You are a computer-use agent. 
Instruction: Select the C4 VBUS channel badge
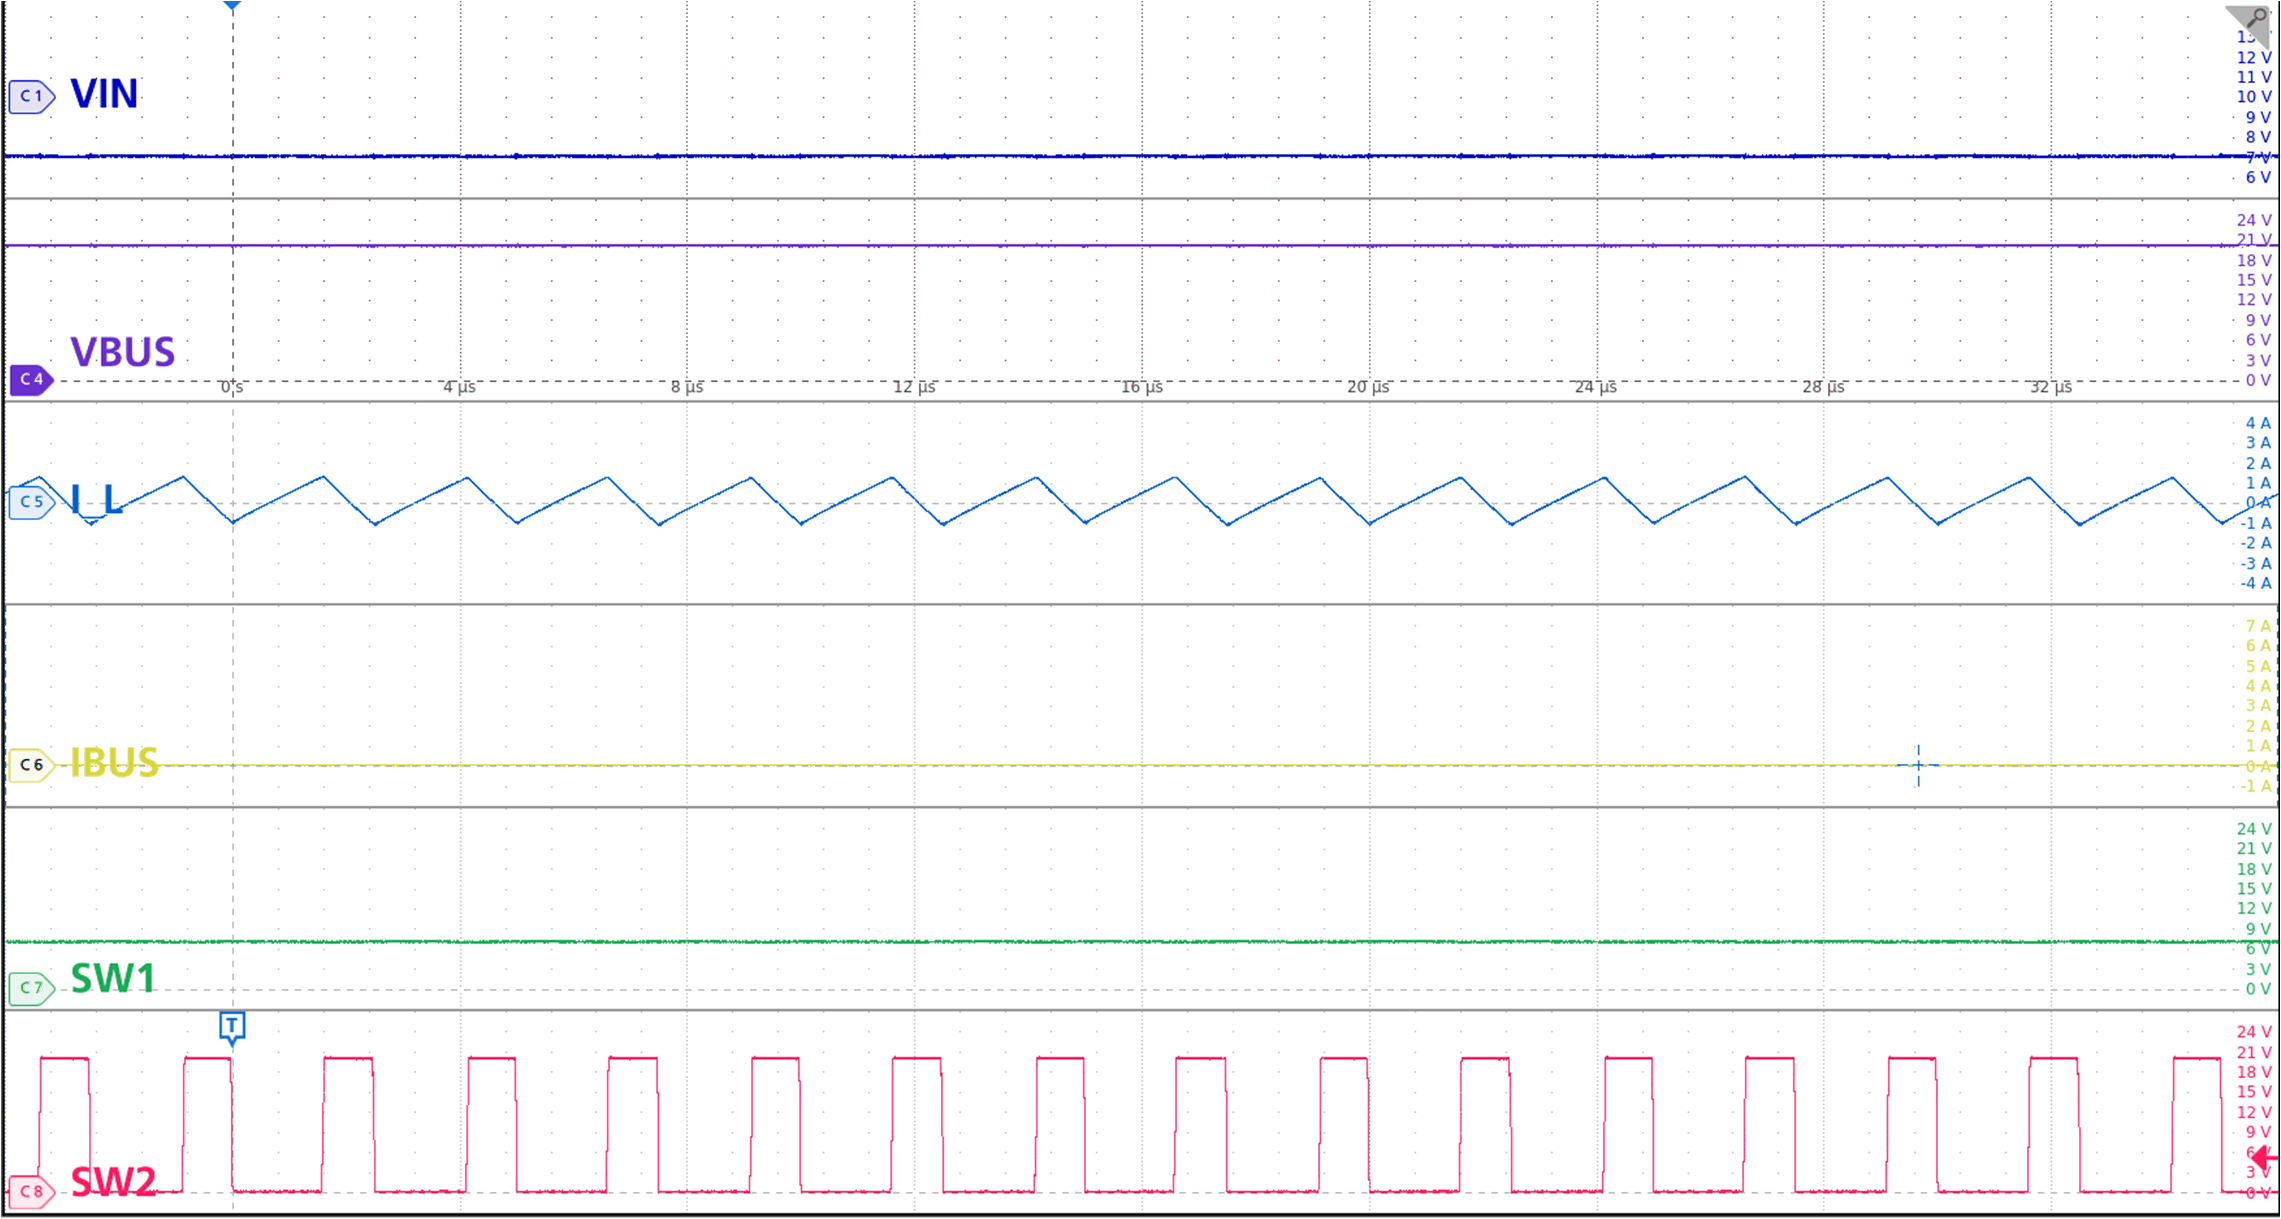tap(30, 380)
